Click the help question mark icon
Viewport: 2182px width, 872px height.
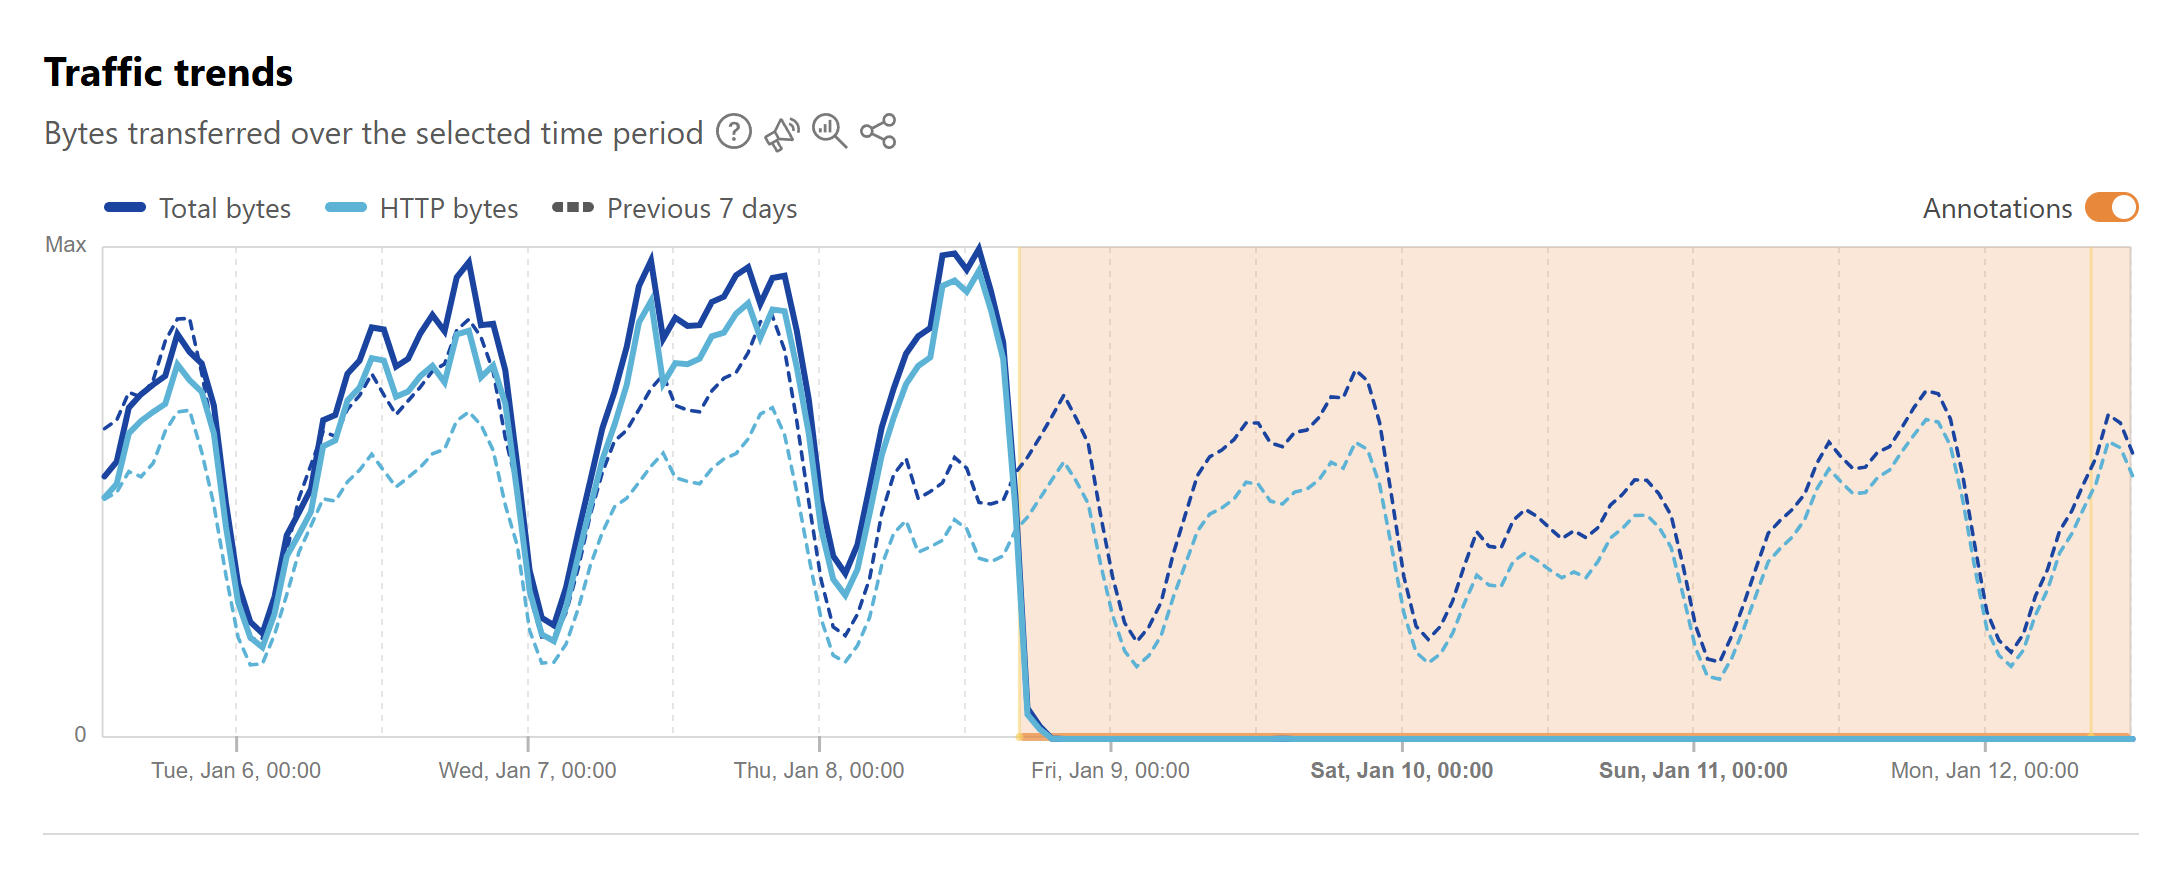pos(734,132)
